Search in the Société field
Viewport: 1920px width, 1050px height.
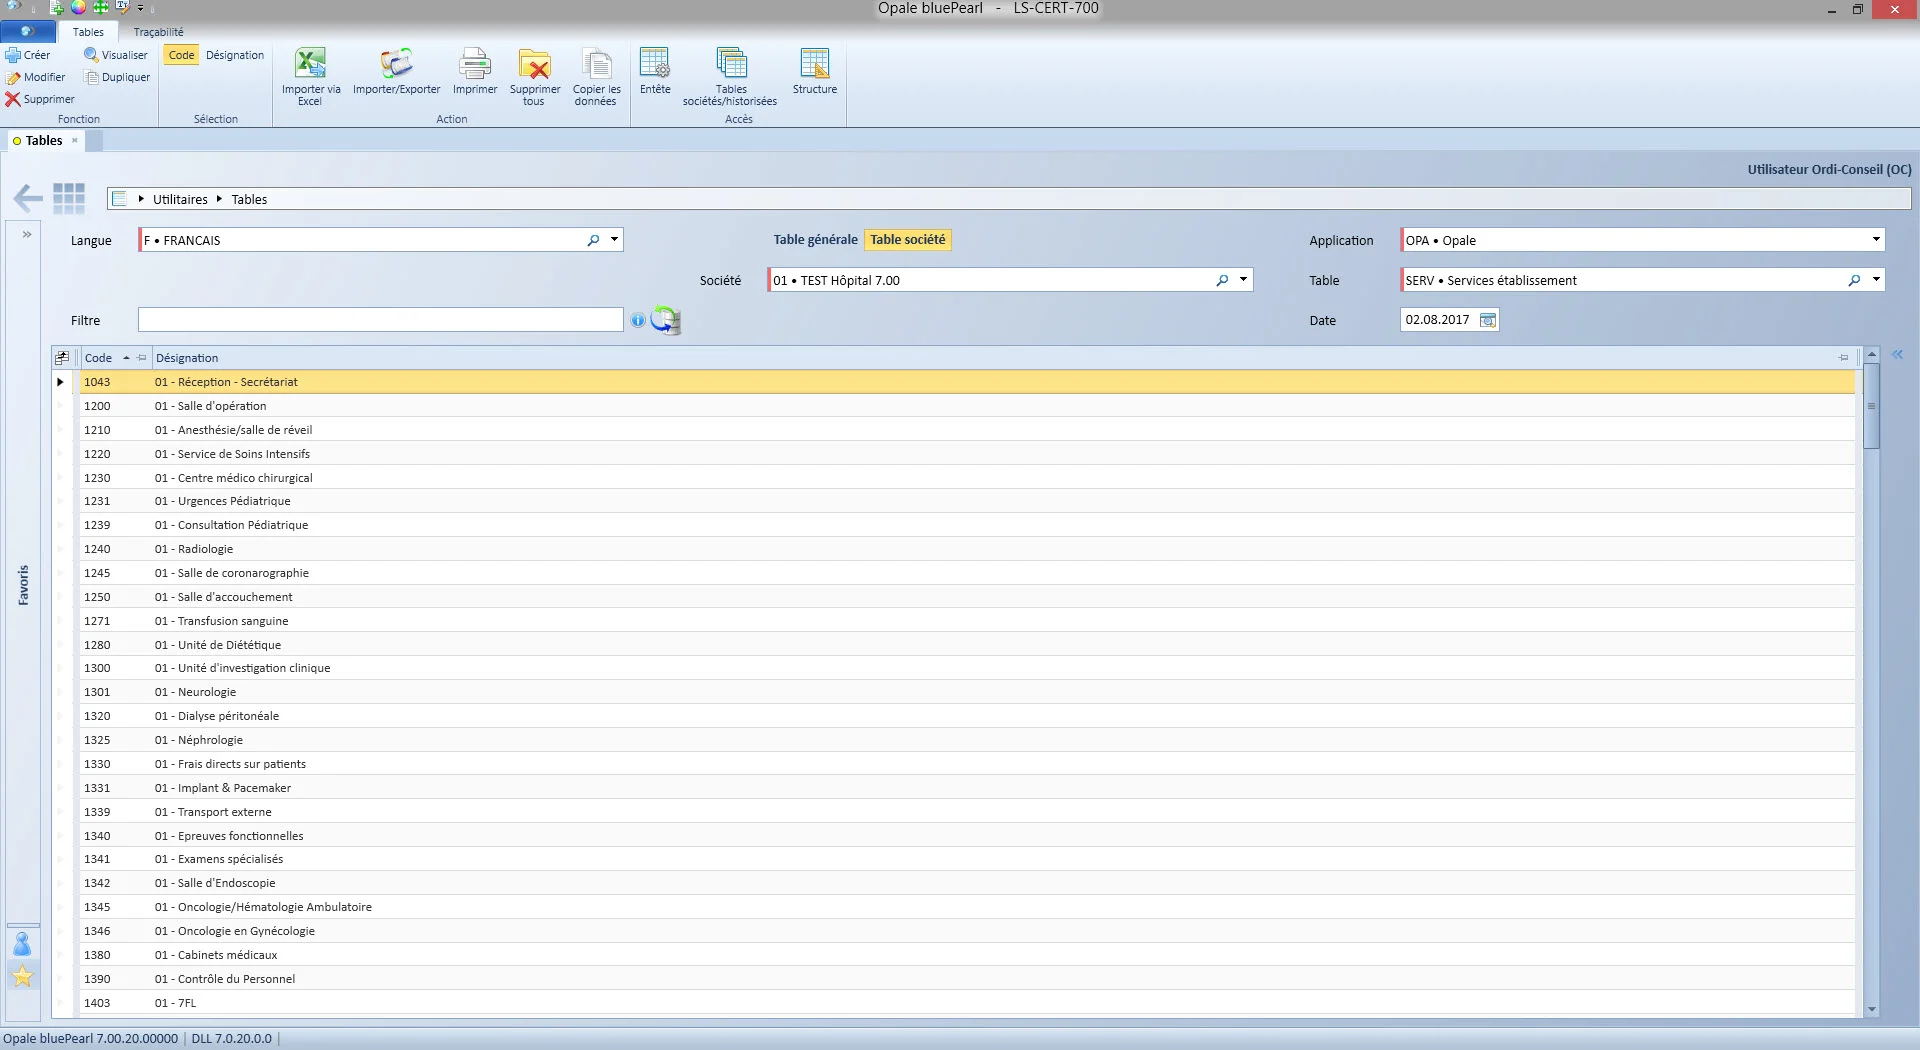point(1222,280)
